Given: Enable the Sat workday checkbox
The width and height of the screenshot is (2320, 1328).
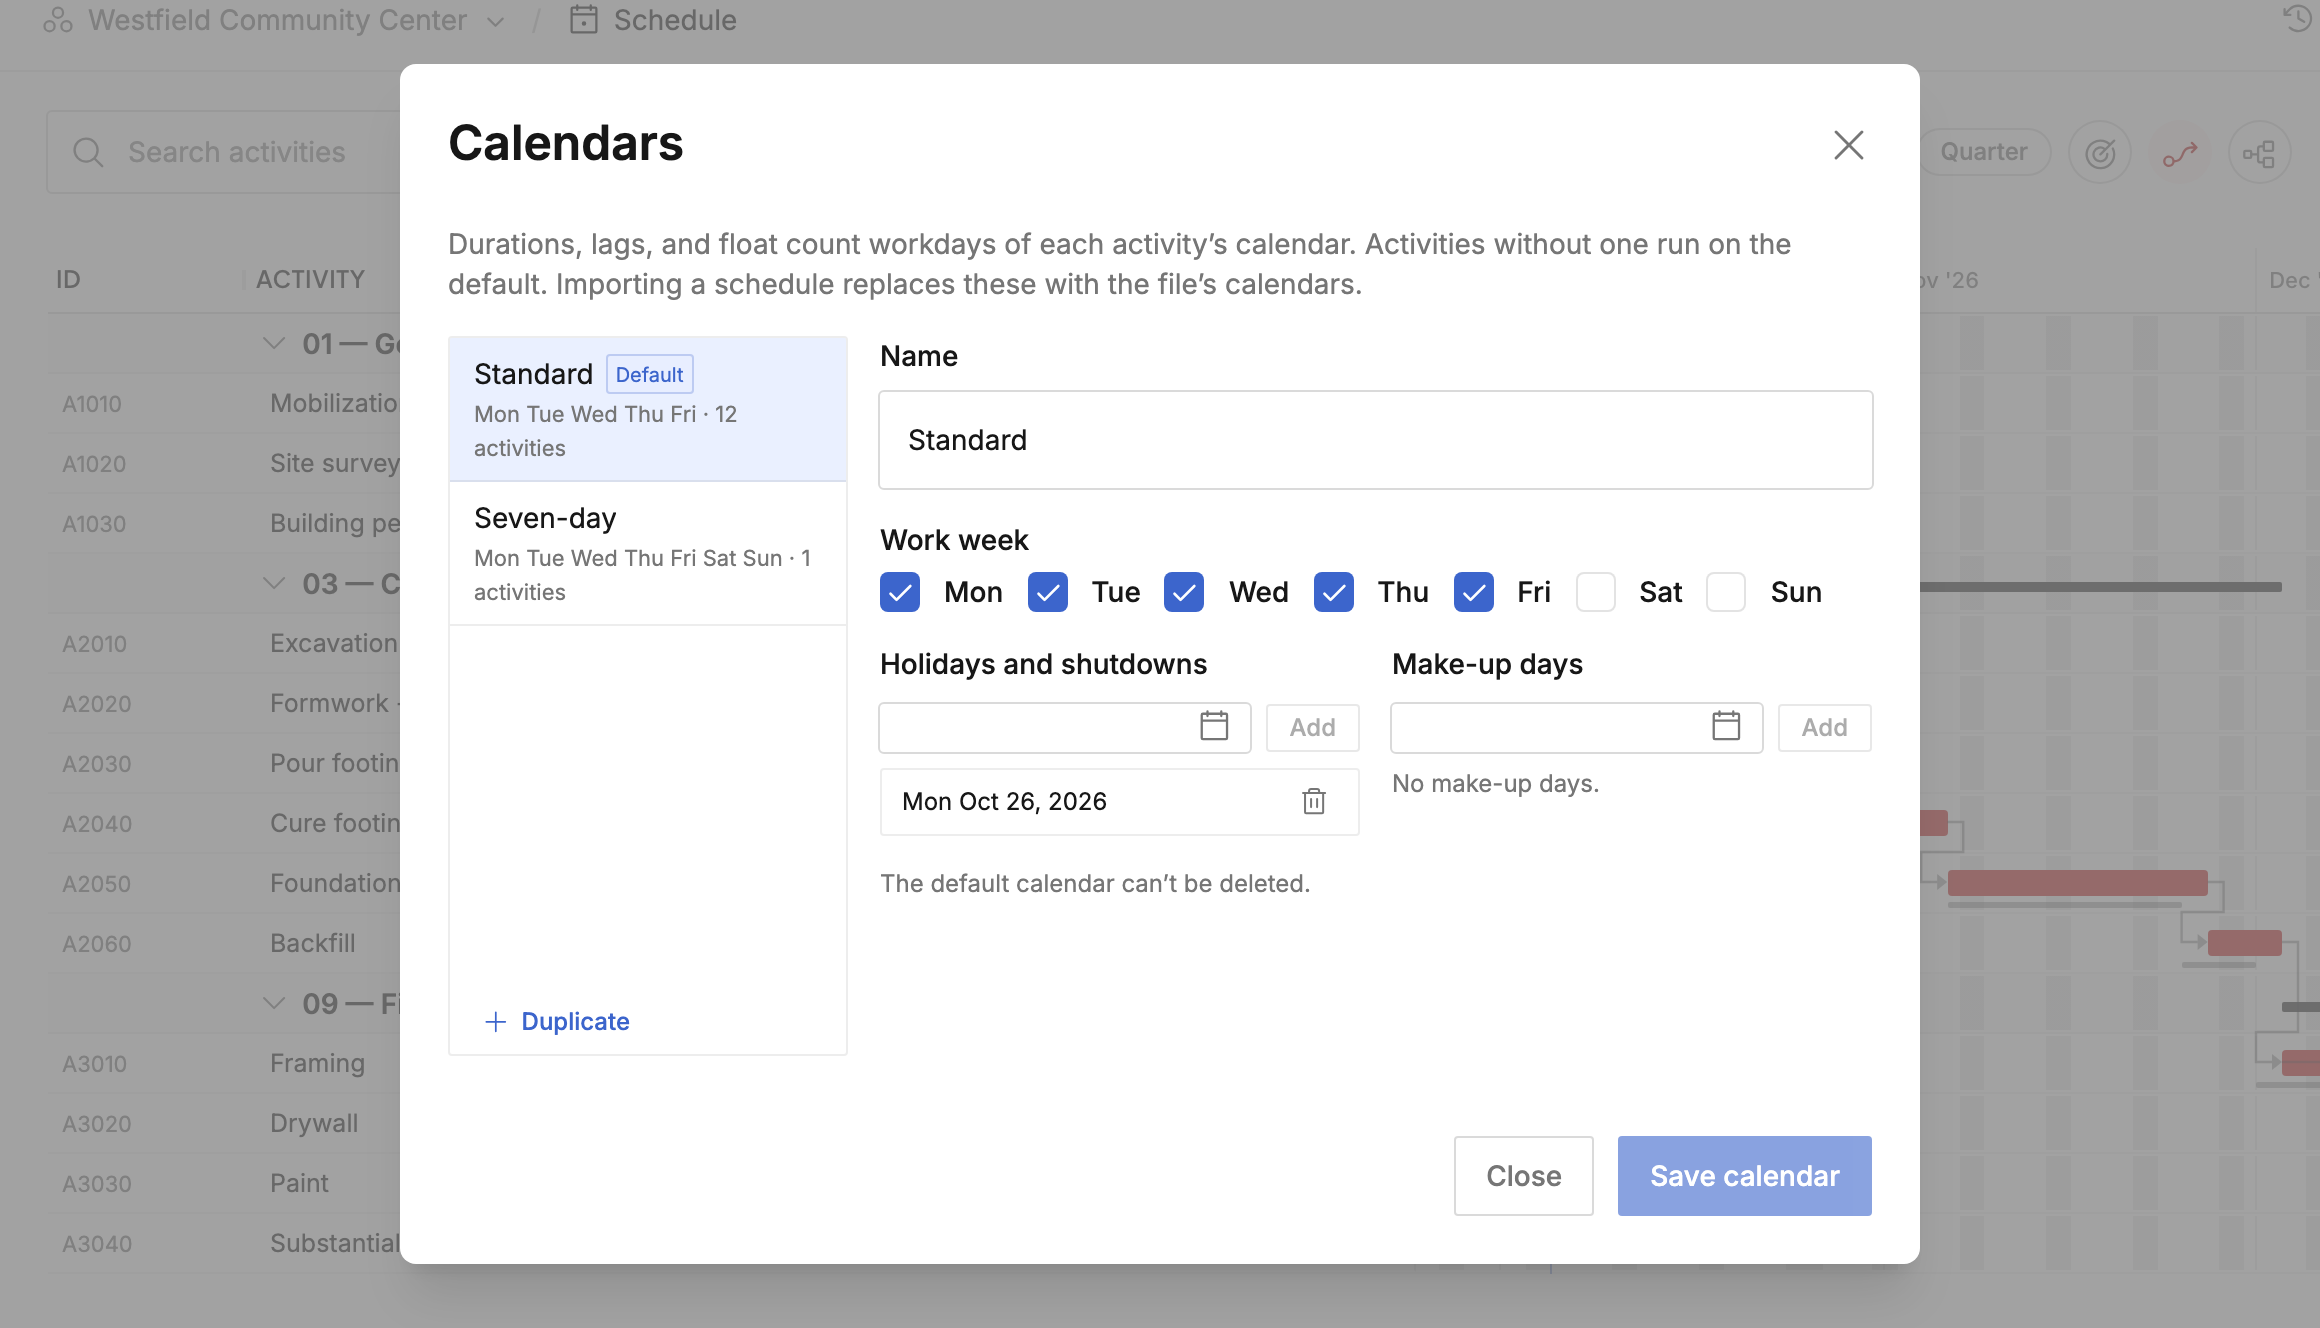Looking at the screenshot, I should pyautogui.click(x=1596, y=592).
